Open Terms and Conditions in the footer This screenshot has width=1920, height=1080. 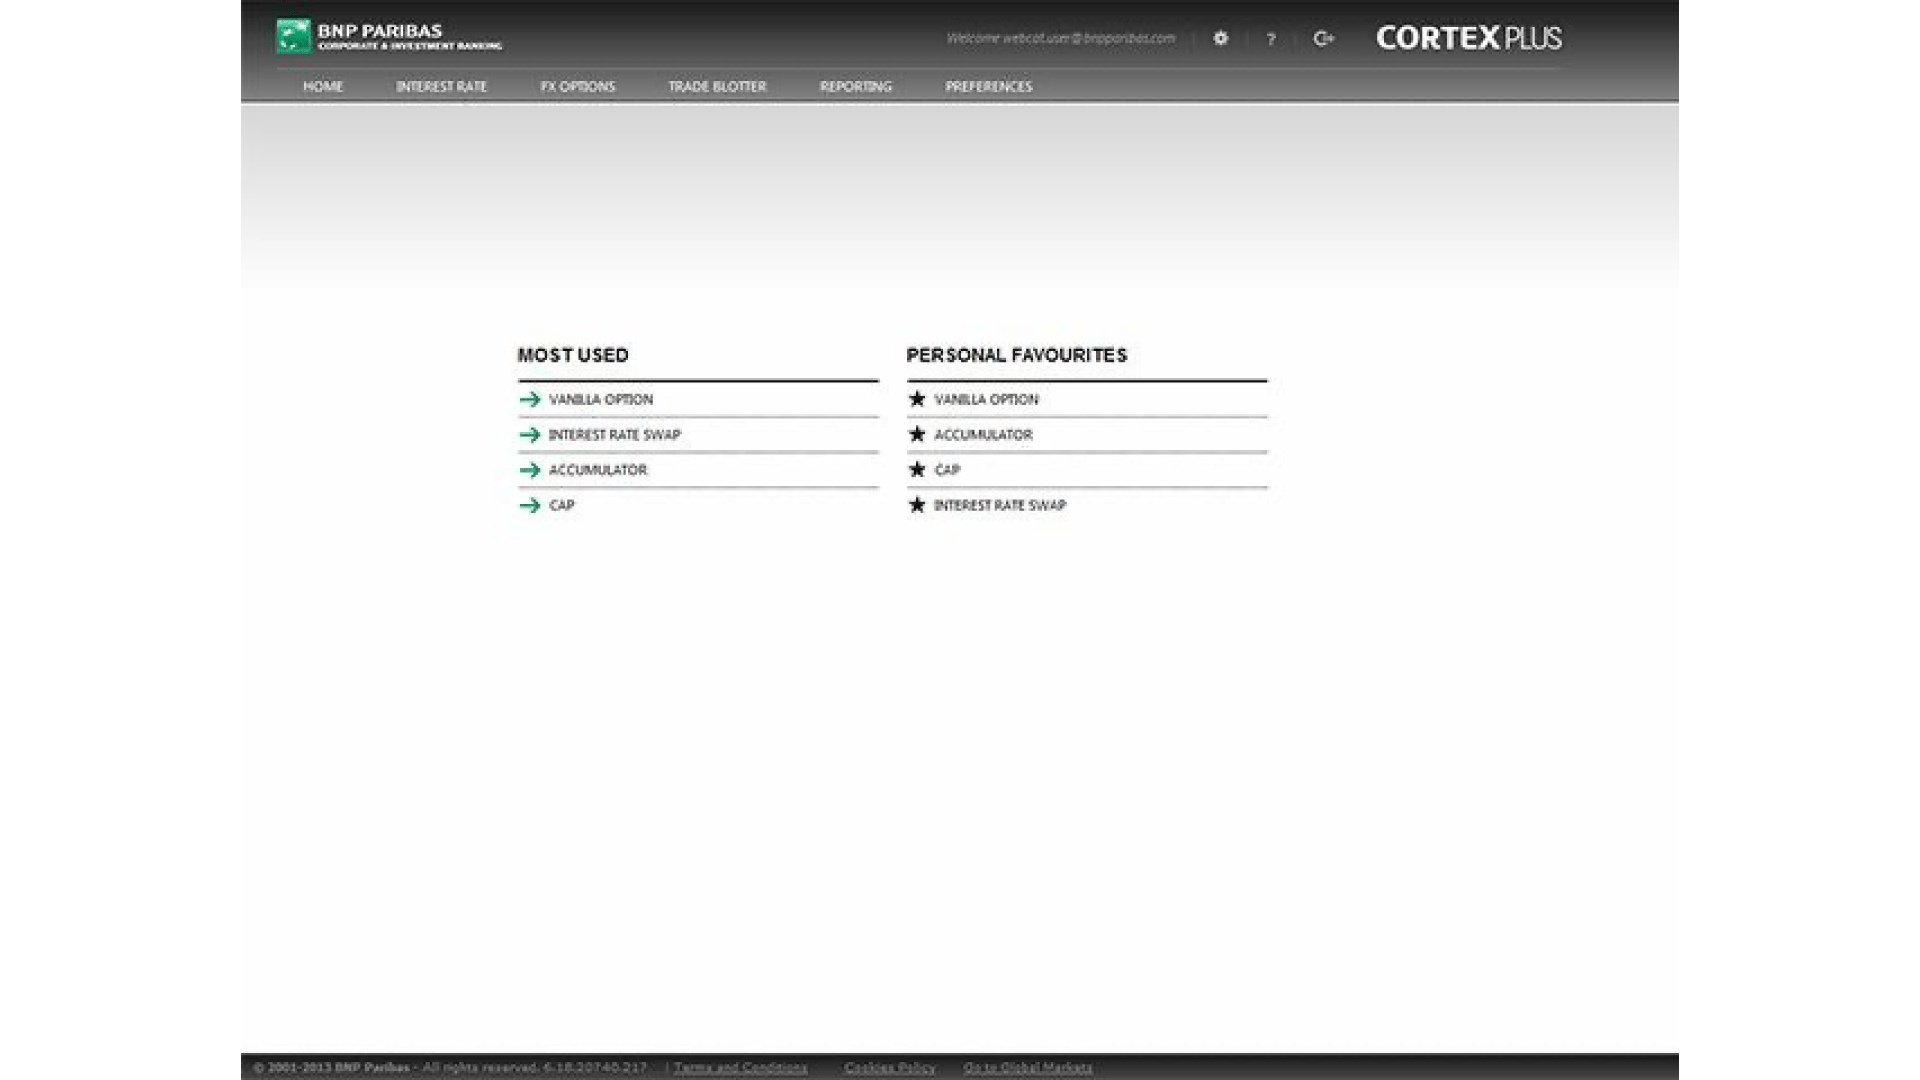(x=738, y=1067)
